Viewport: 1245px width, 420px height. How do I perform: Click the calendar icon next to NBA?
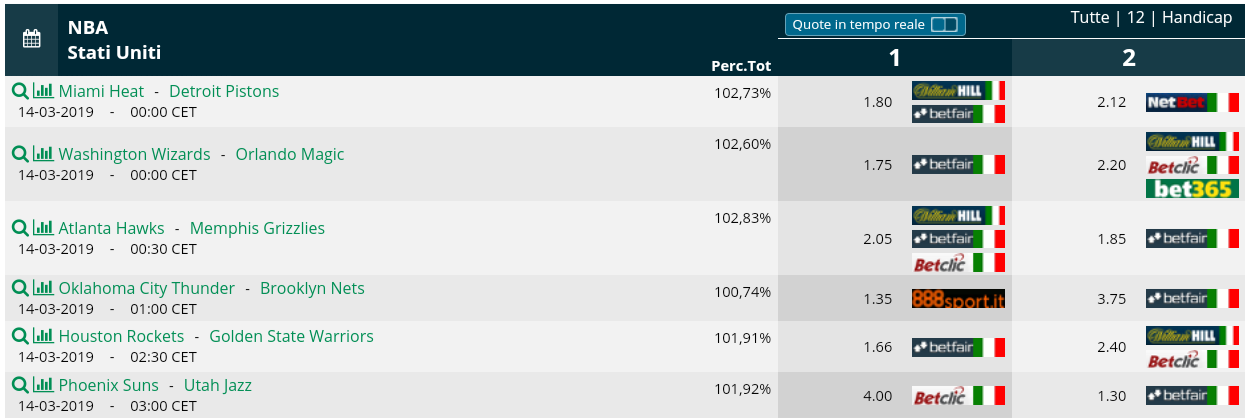click(x=31, y=39)
